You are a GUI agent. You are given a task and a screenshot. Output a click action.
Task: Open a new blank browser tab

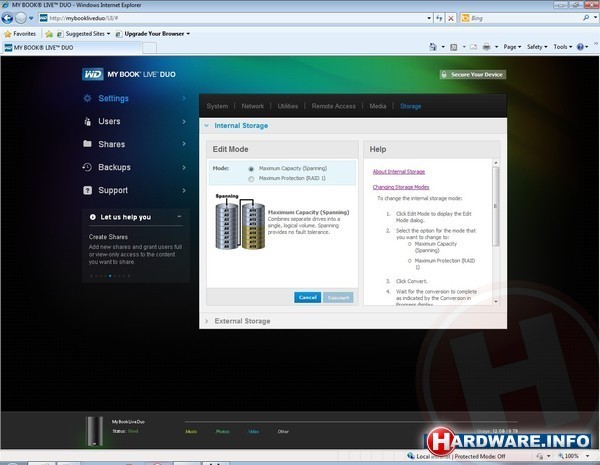click(150, 48)
